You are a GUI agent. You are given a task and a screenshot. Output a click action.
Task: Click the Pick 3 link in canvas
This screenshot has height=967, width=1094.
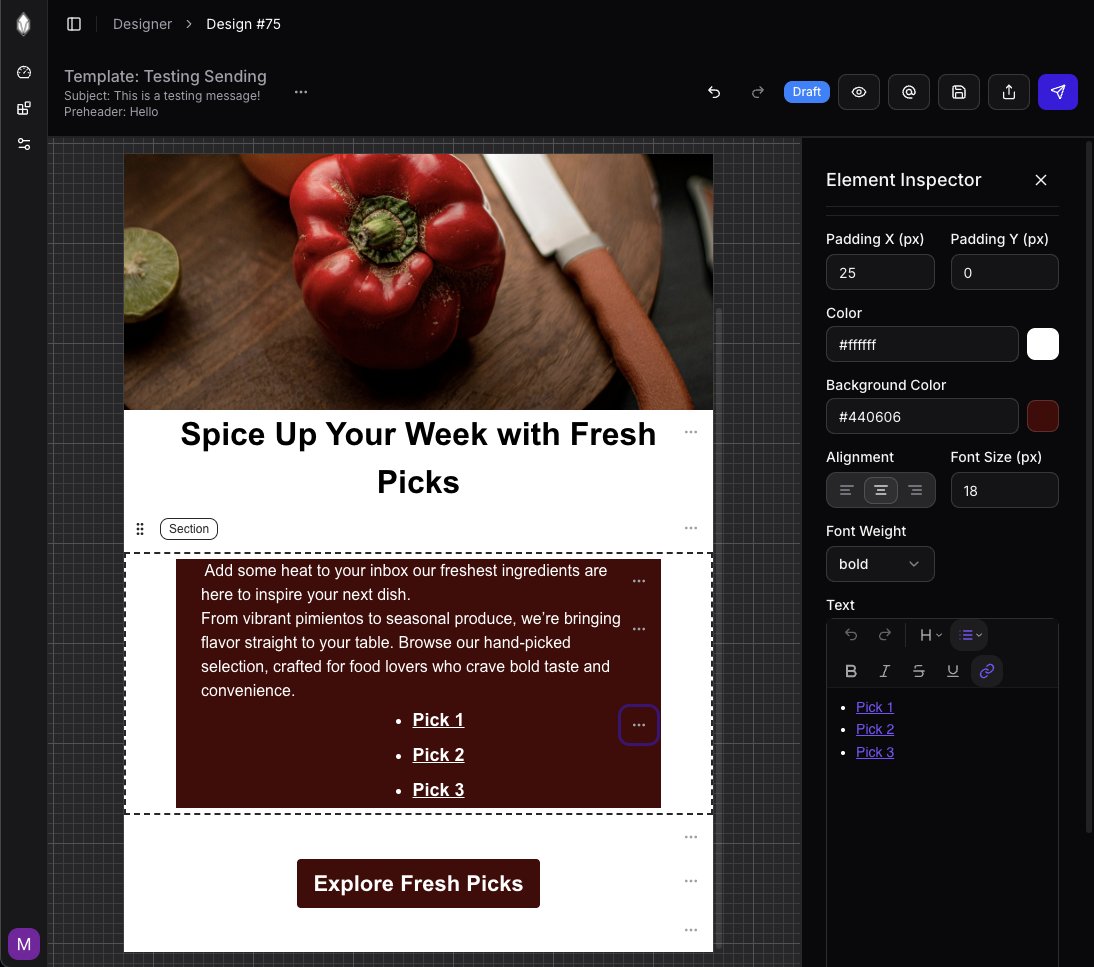[x=438, y=790]
